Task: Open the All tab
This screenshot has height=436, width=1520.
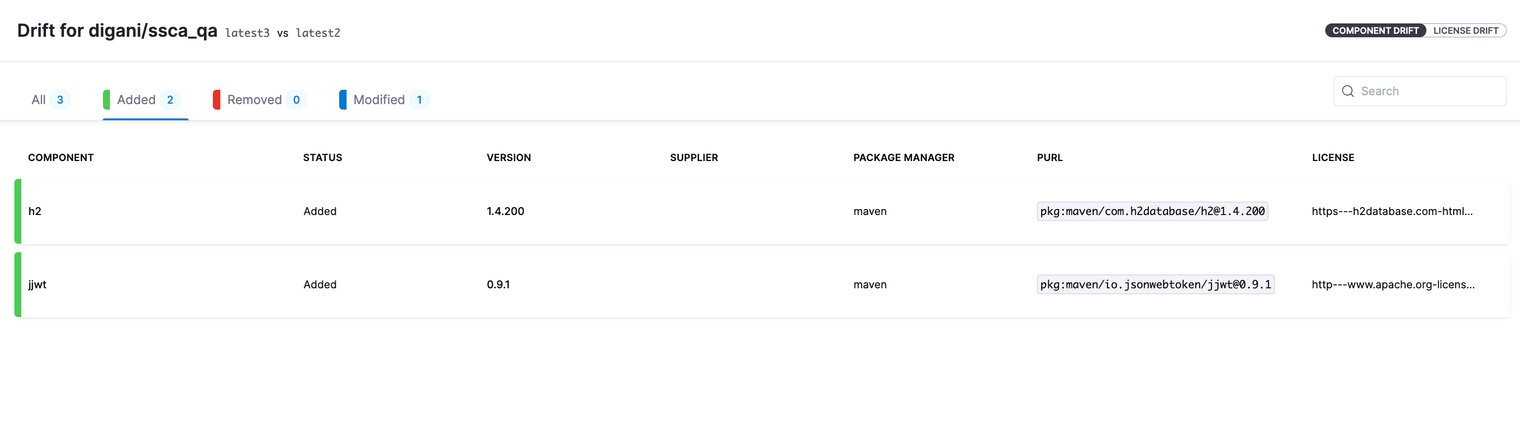Action: pyautogui.click(x=49, y=100)
